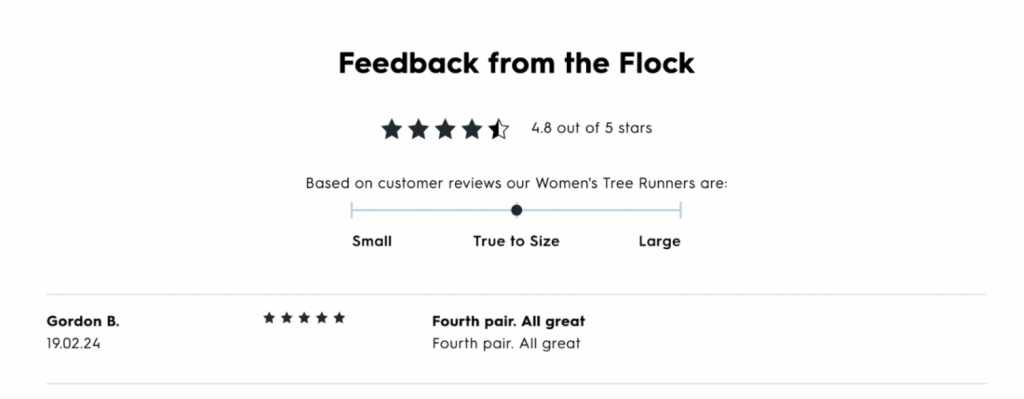Click the right end of size slider
Image resolution: width=1024 pixels, height=399 pixels.
[680, 210]
